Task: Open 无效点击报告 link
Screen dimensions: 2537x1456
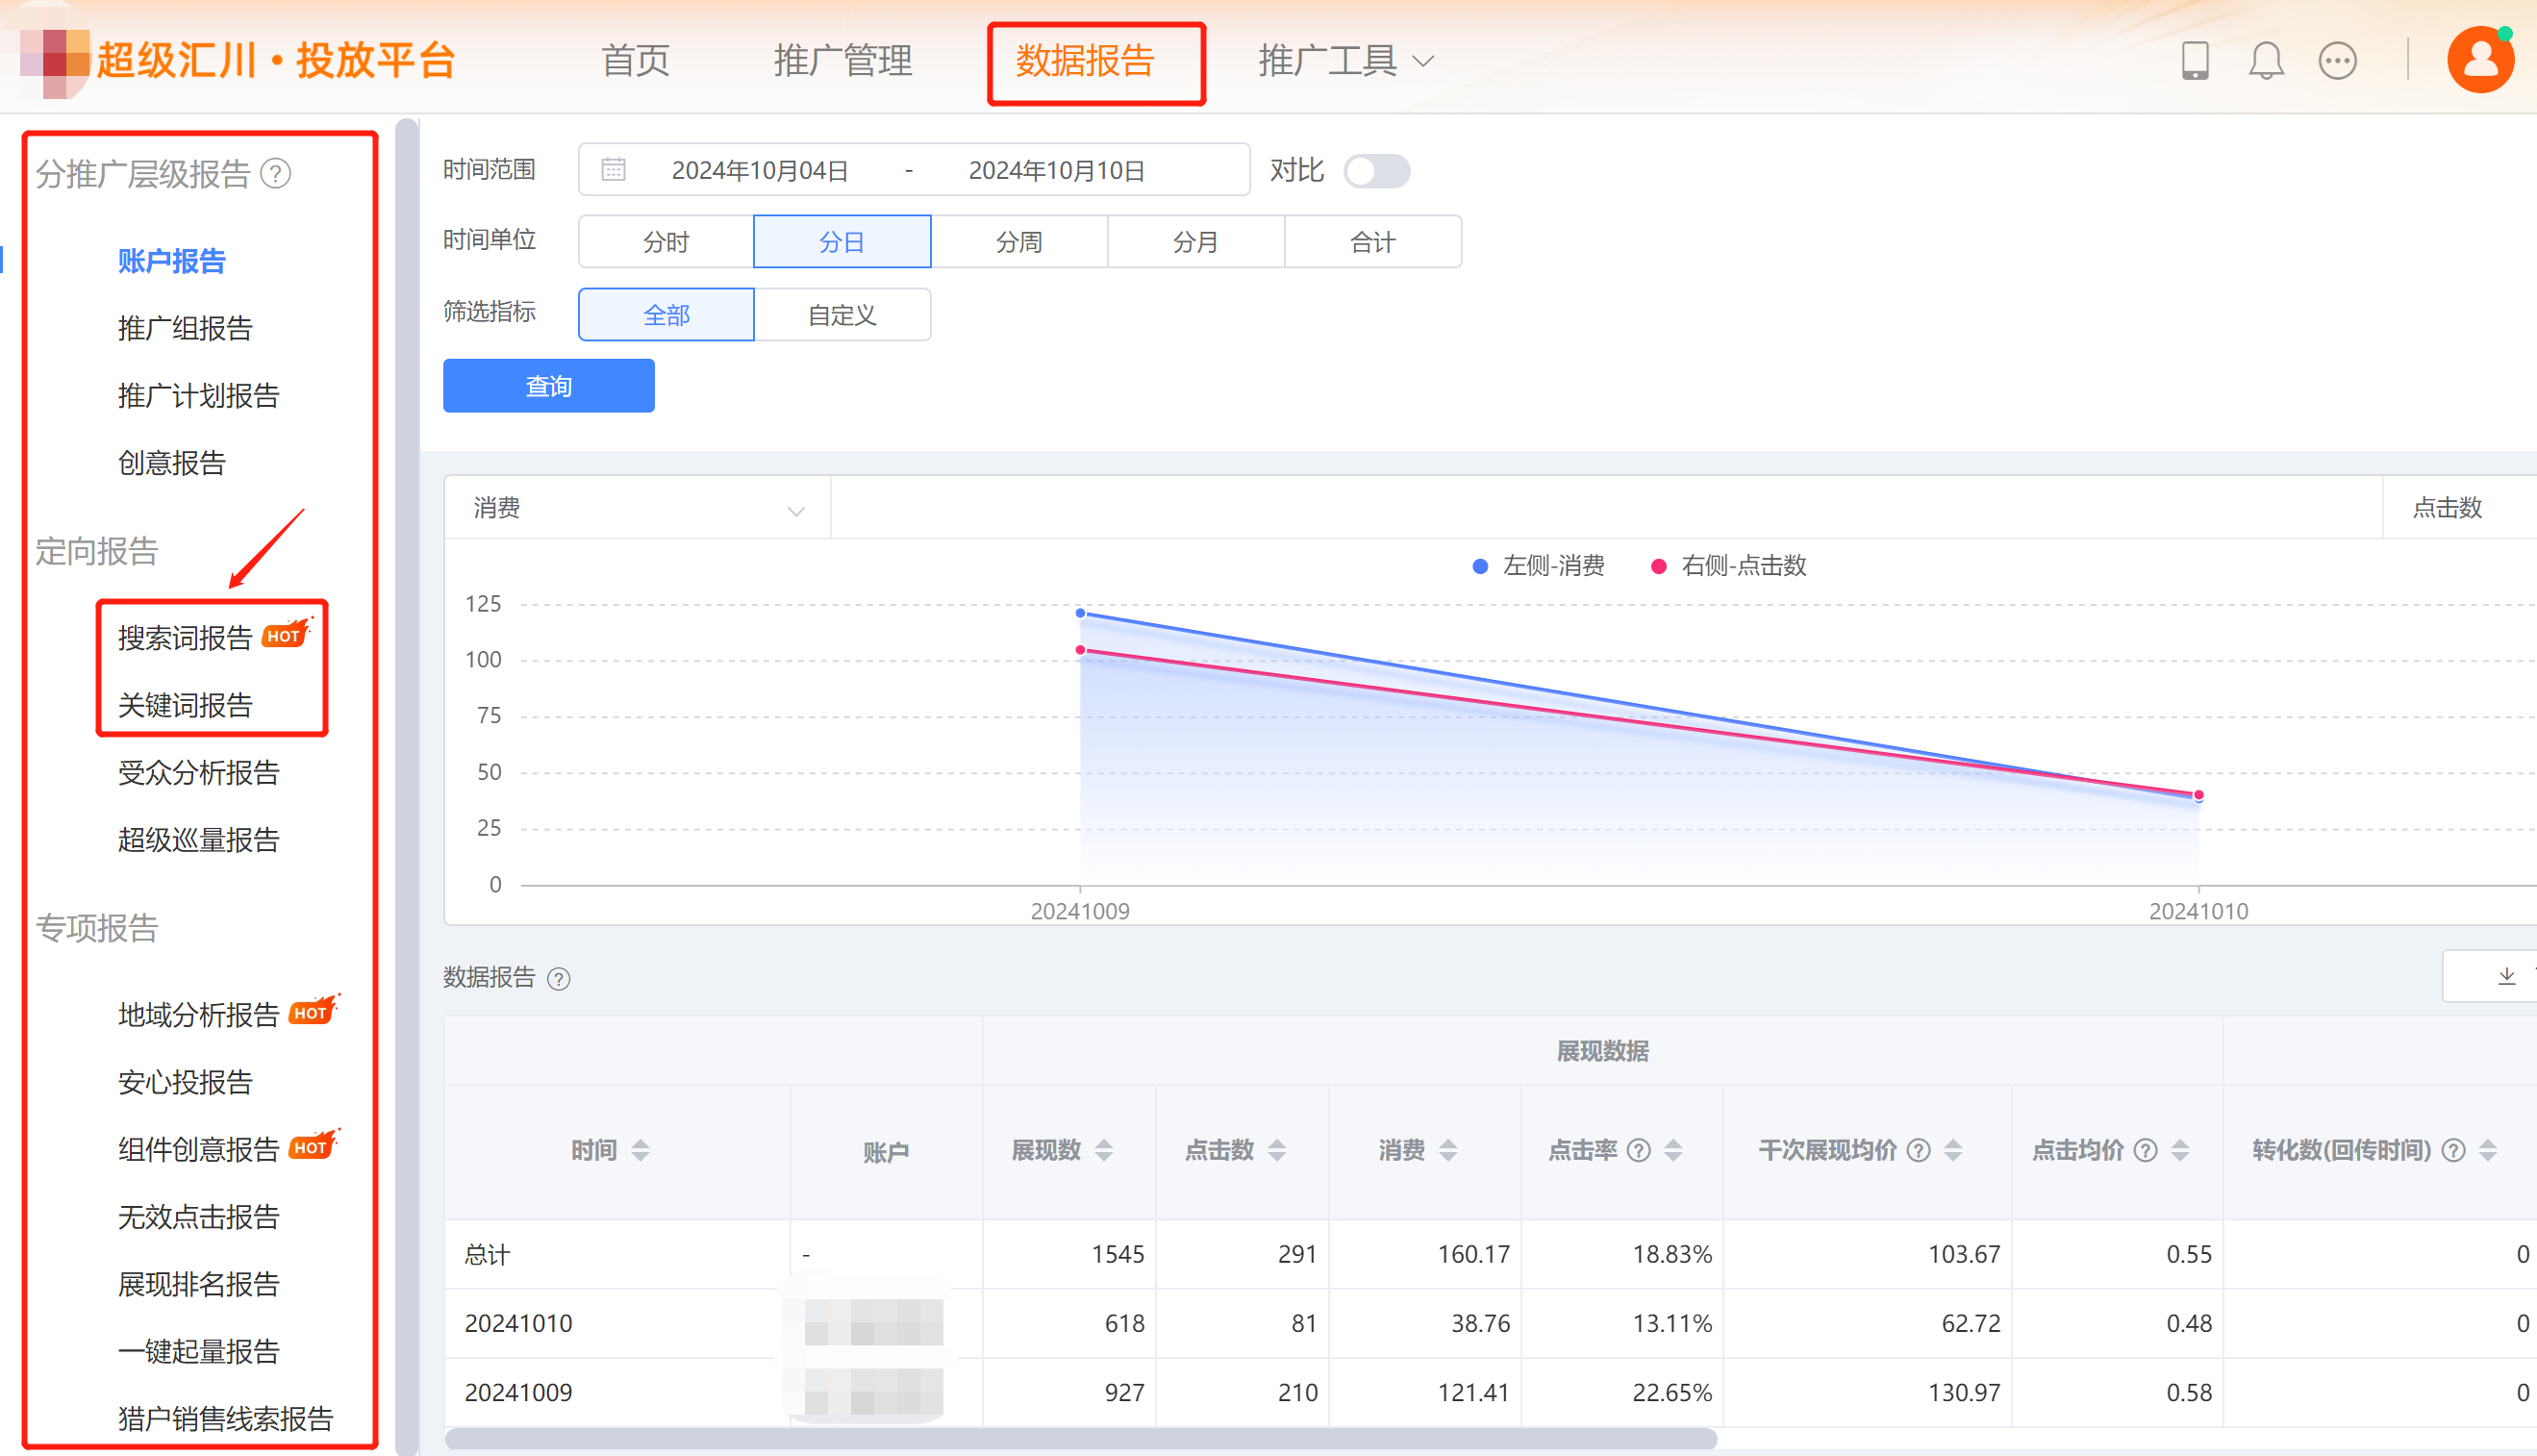Action: click(199, 1217)
